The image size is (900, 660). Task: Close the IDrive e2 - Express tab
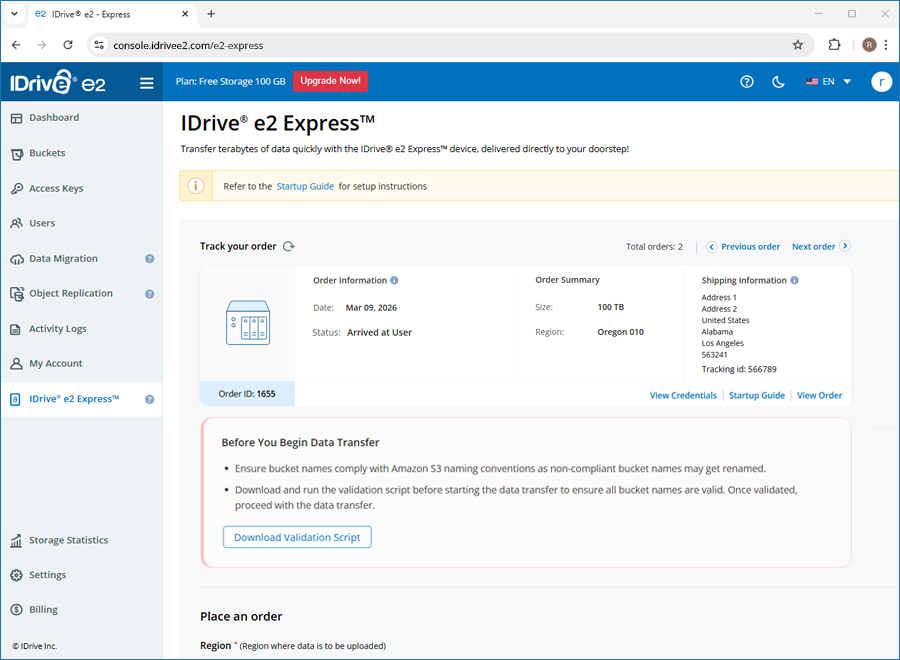(185, 14)
